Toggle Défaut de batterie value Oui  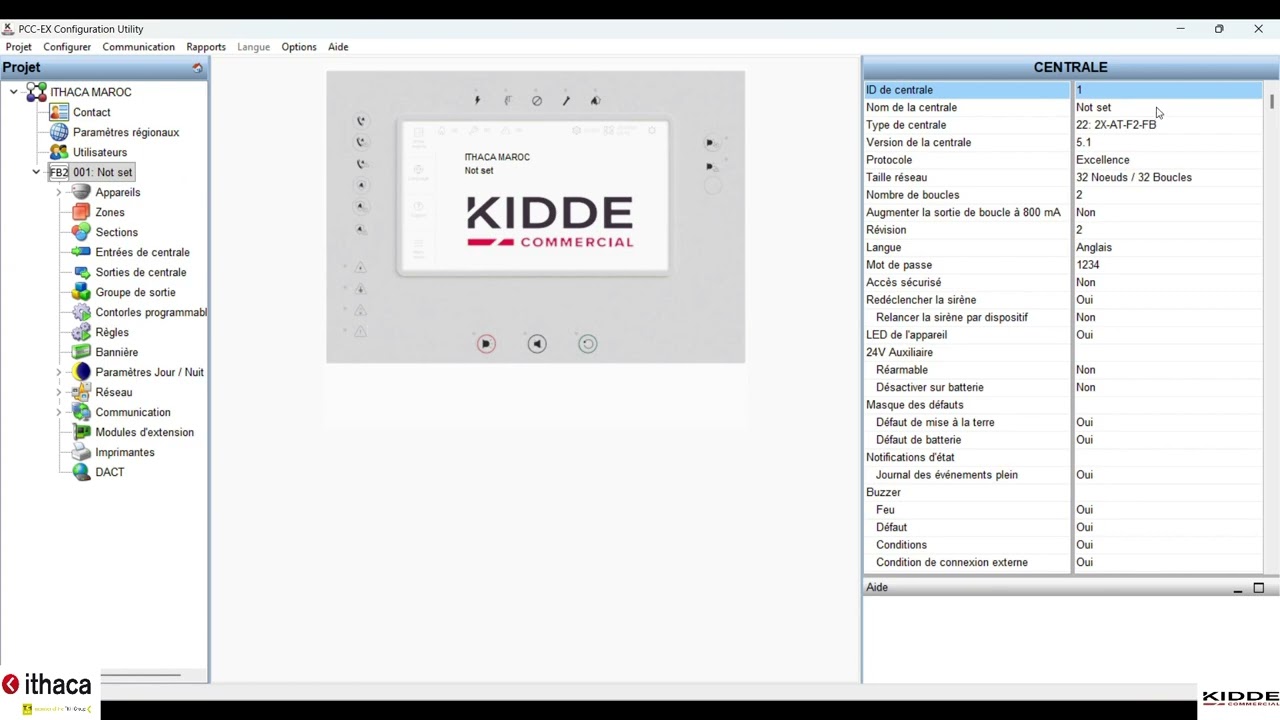point(1168,440)
